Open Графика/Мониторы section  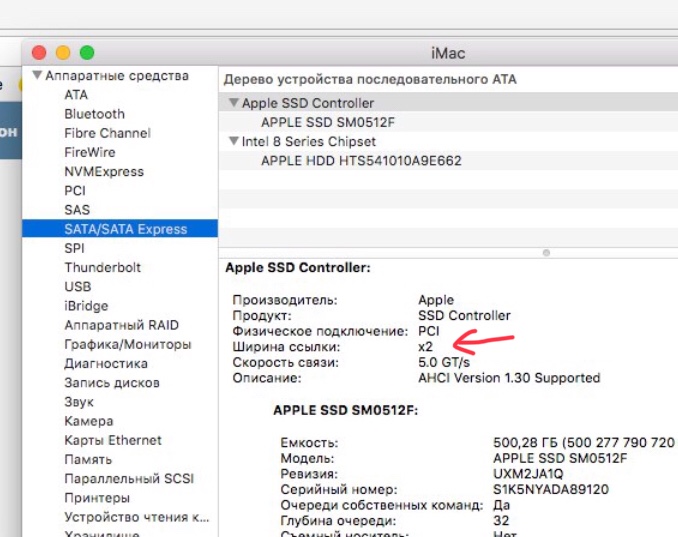coord(128,344)
